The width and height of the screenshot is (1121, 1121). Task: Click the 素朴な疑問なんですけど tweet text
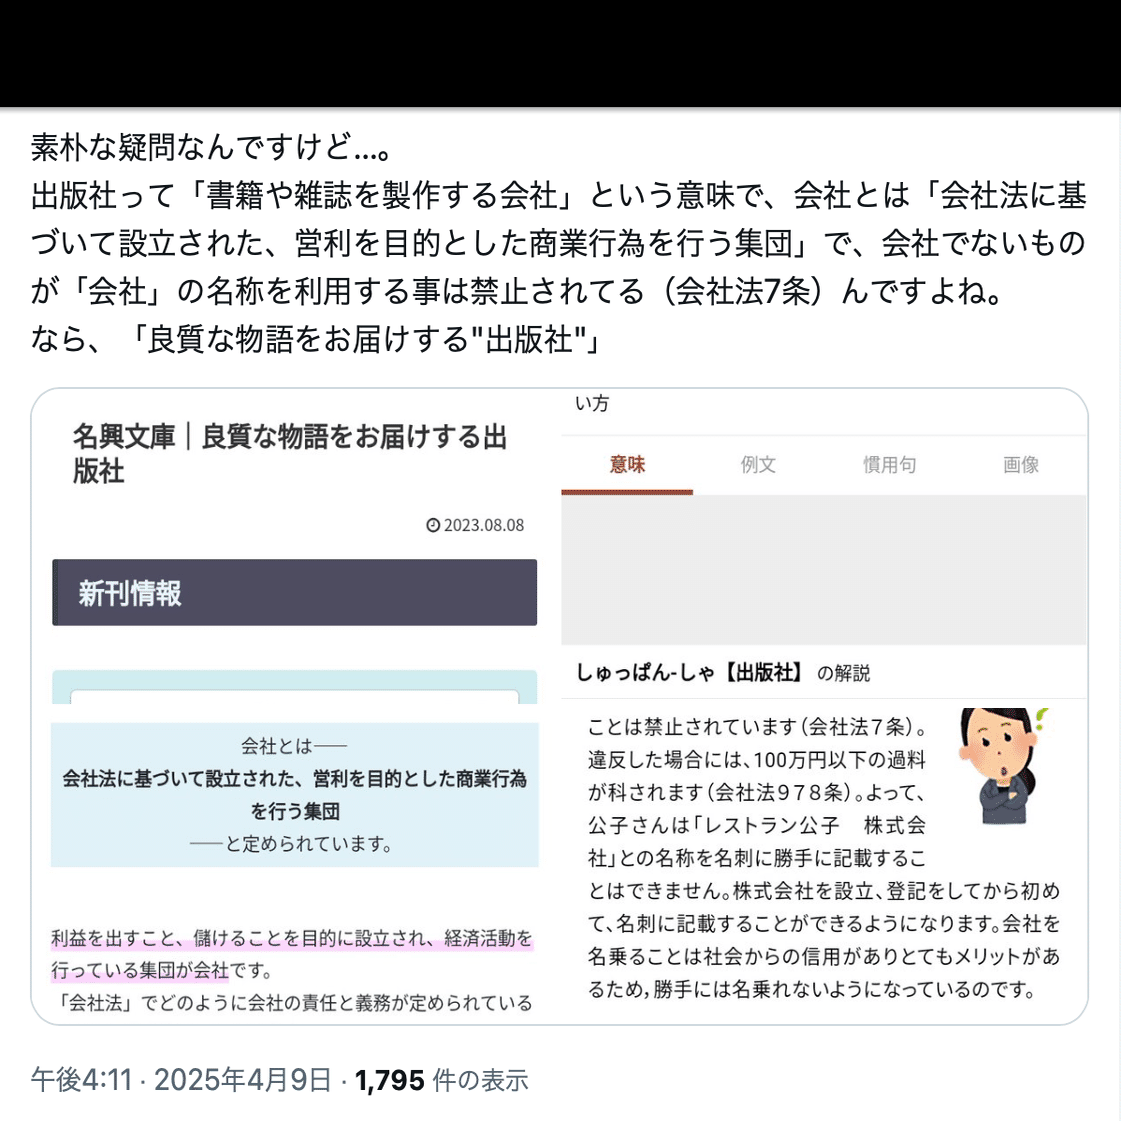pos(212,148)
